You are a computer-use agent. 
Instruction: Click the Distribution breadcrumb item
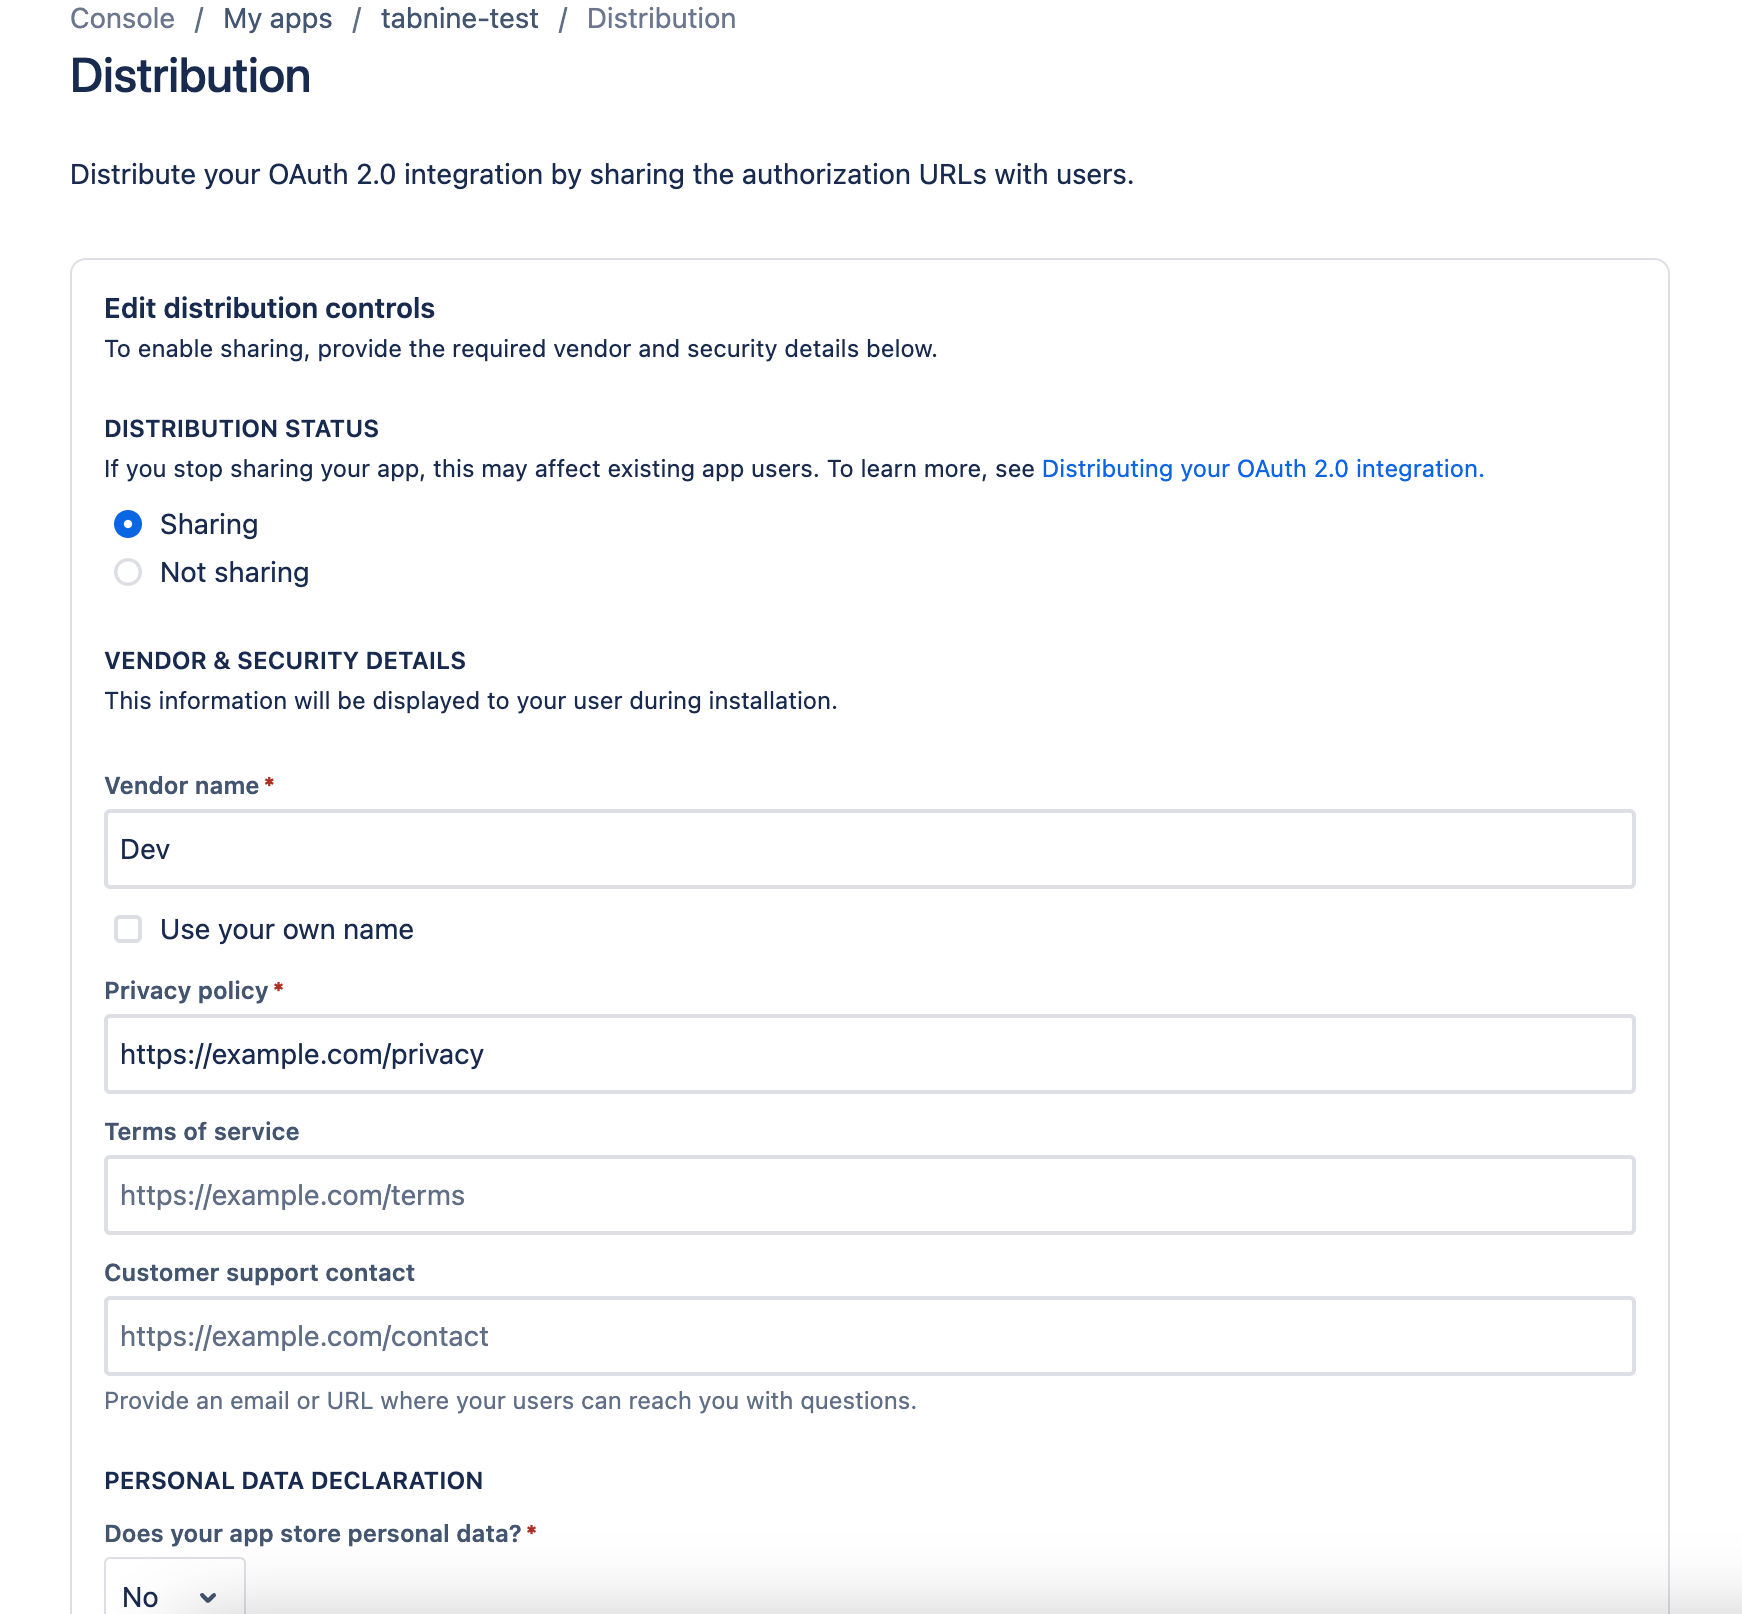coord(661,19)
